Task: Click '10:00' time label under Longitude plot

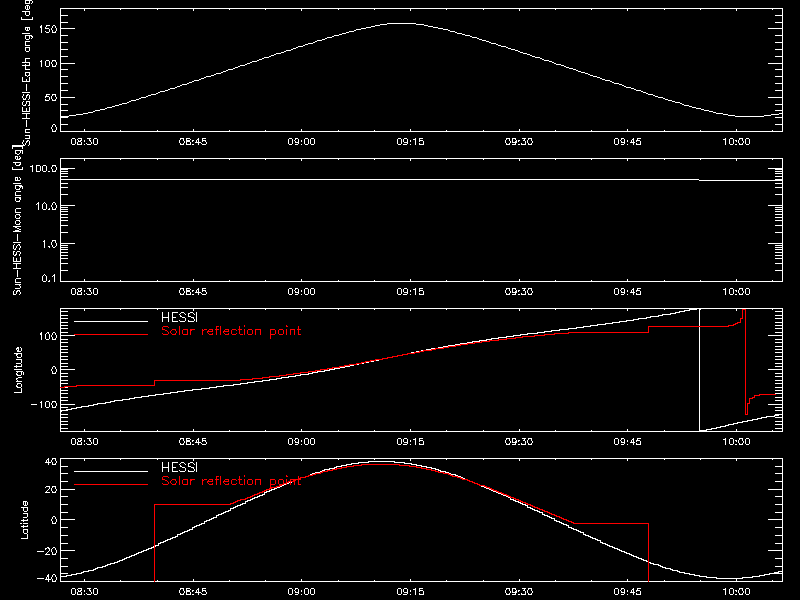Action: [736, 442]
